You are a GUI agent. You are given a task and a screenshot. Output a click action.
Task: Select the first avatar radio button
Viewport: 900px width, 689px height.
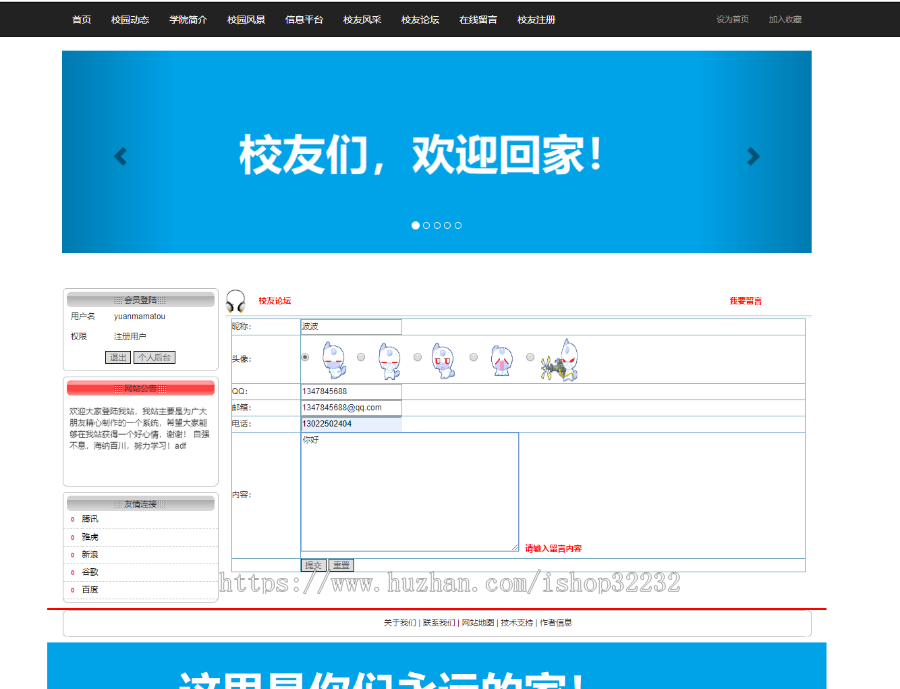click(x=305, y=357)
